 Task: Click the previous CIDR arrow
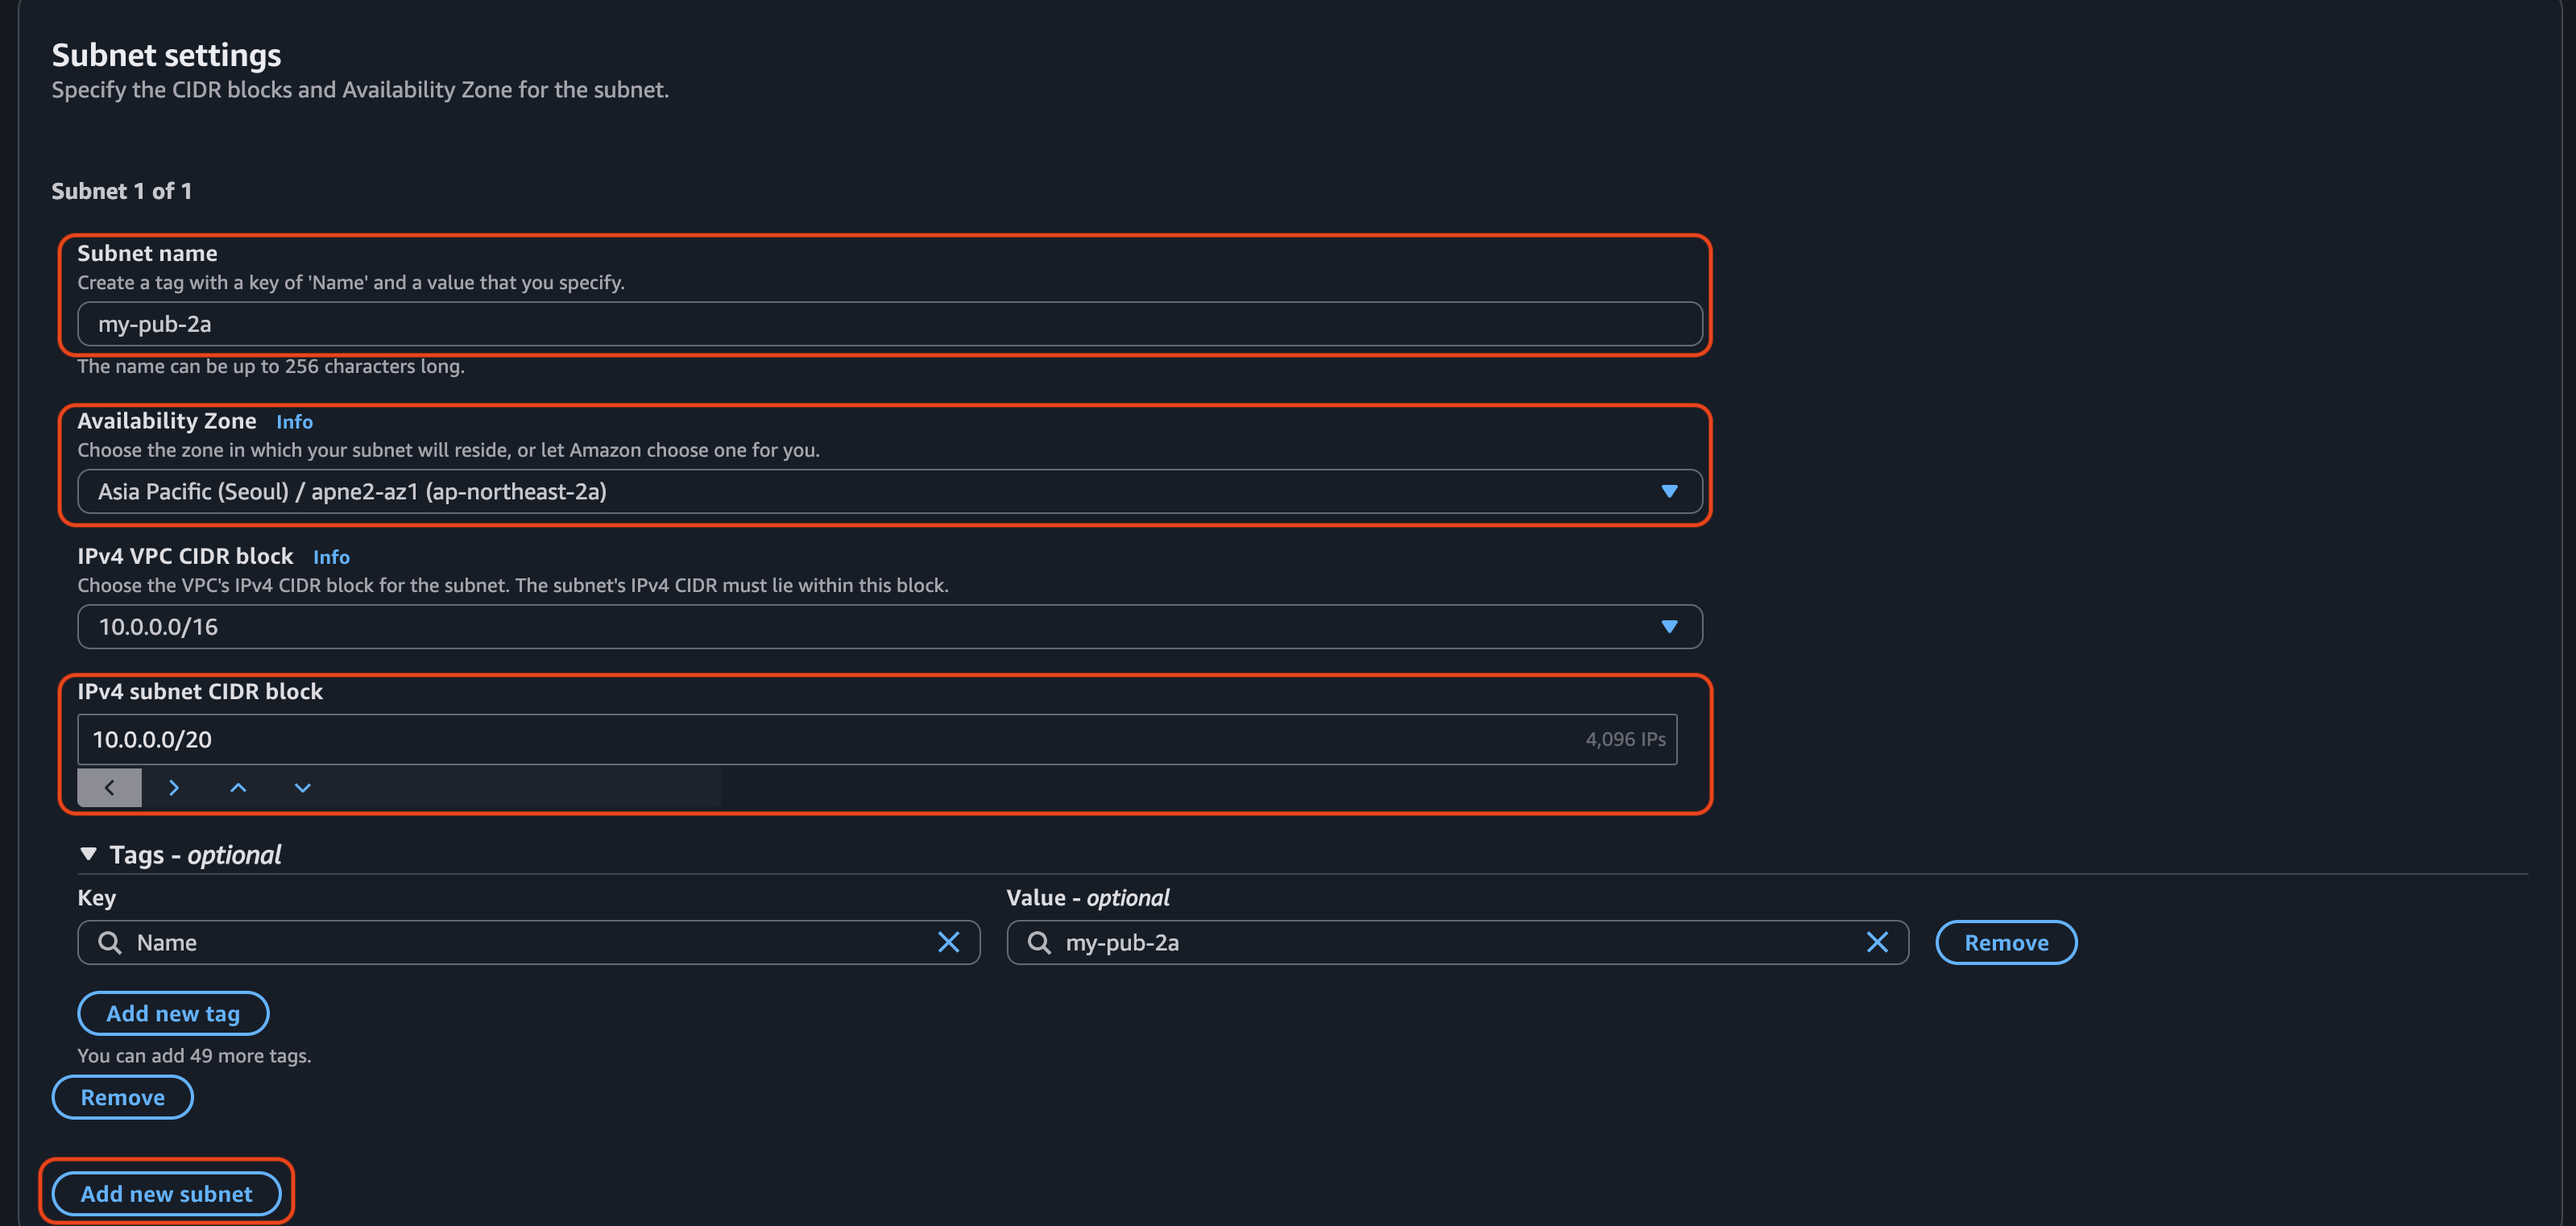pos(109,787)
